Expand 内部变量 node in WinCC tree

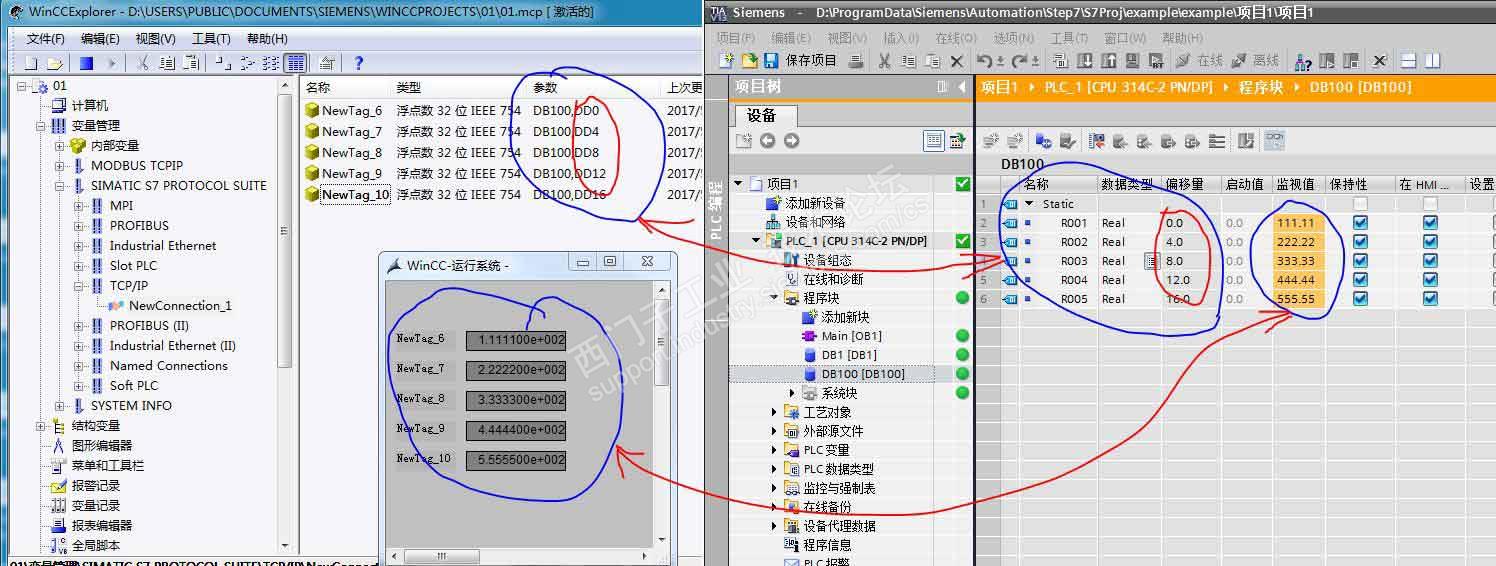coord(60,146)
